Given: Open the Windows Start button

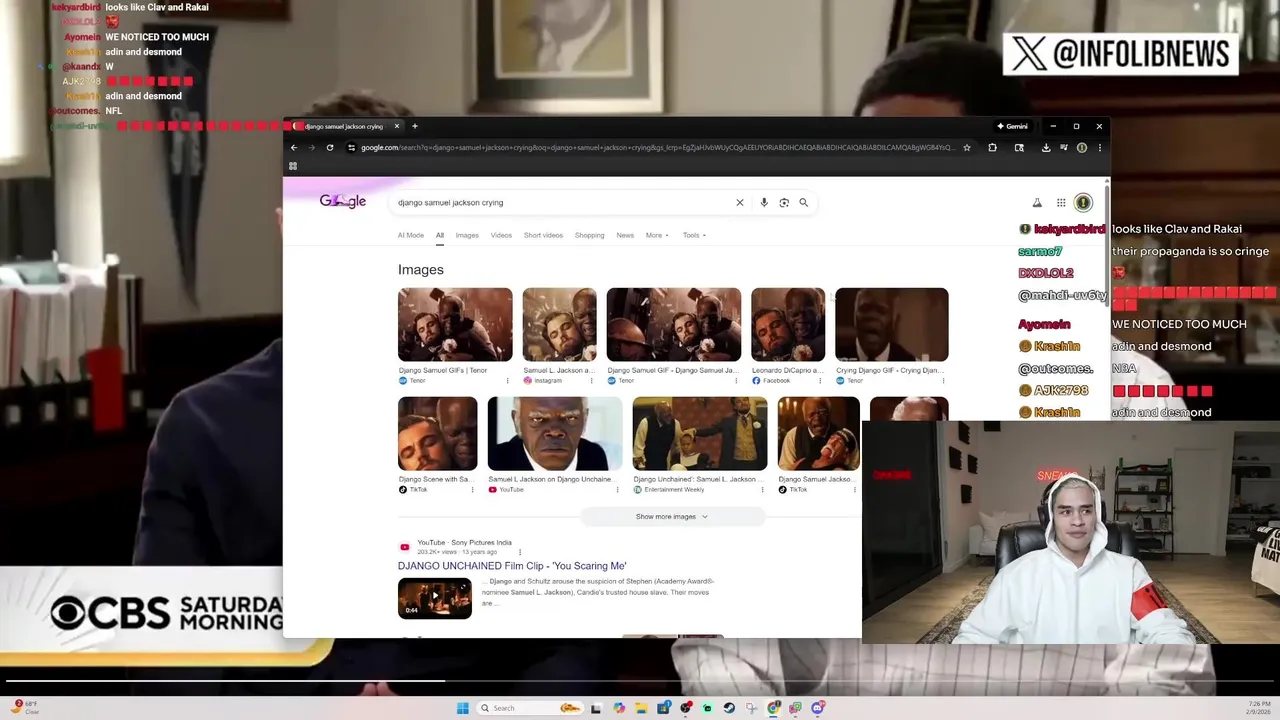Looking at the screenshot, I should point(462,708).
